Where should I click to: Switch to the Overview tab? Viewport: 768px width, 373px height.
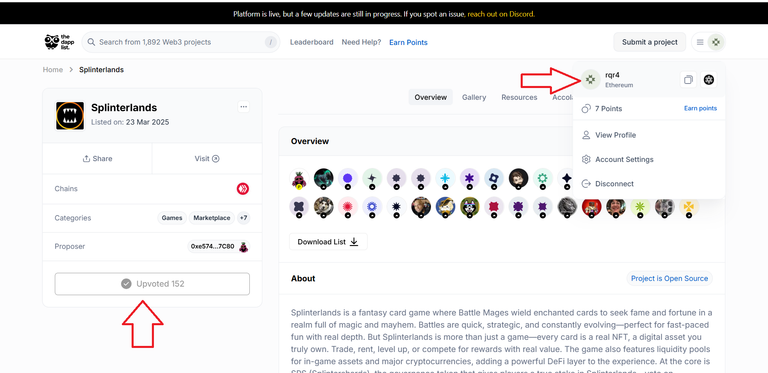coord(431,97)
